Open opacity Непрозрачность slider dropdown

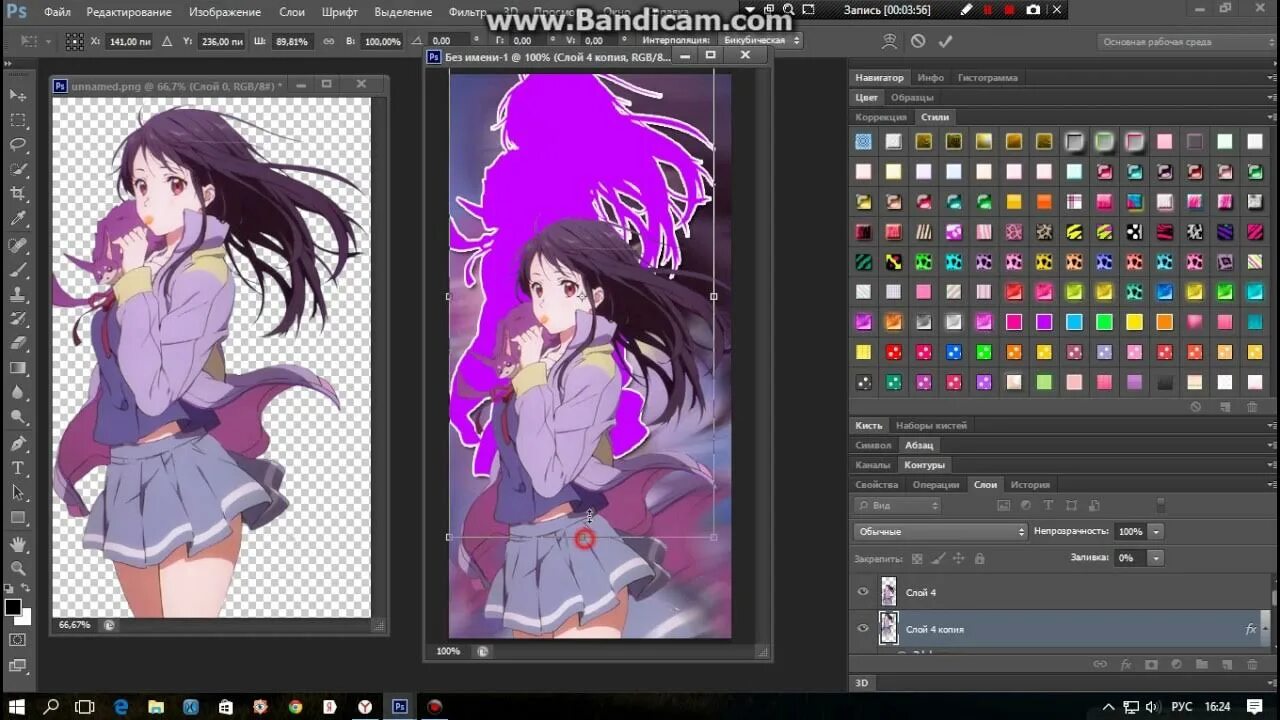(1156, 532)
